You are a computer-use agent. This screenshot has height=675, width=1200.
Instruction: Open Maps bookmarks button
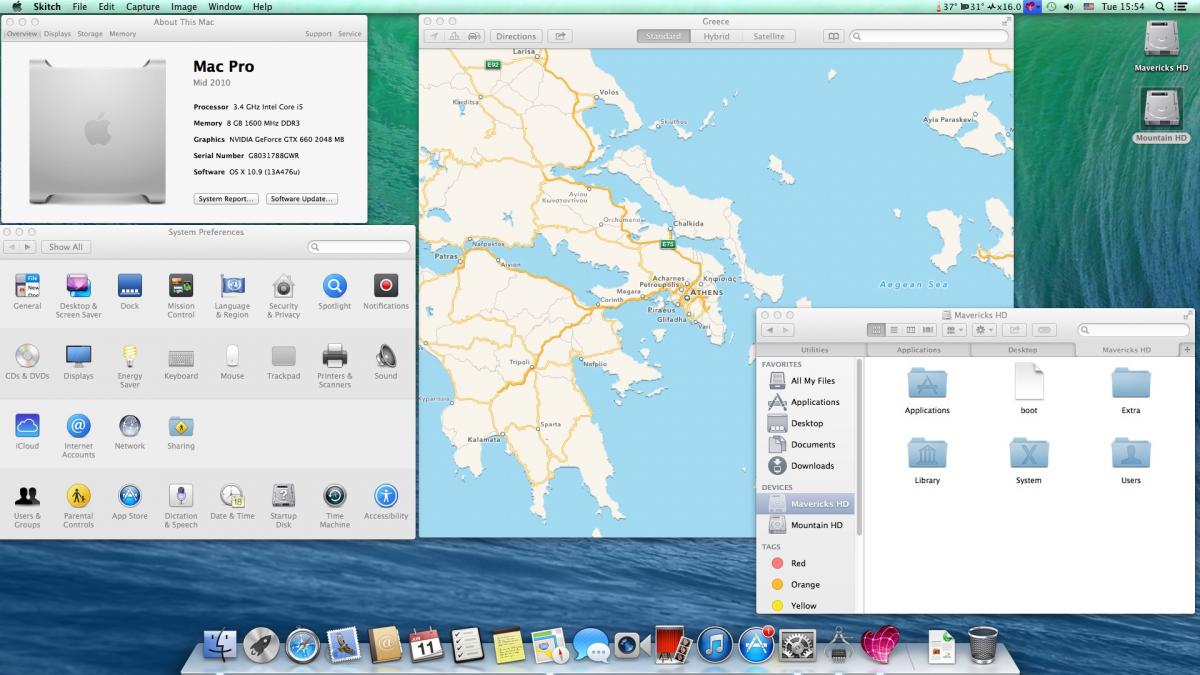pos(833,36)
